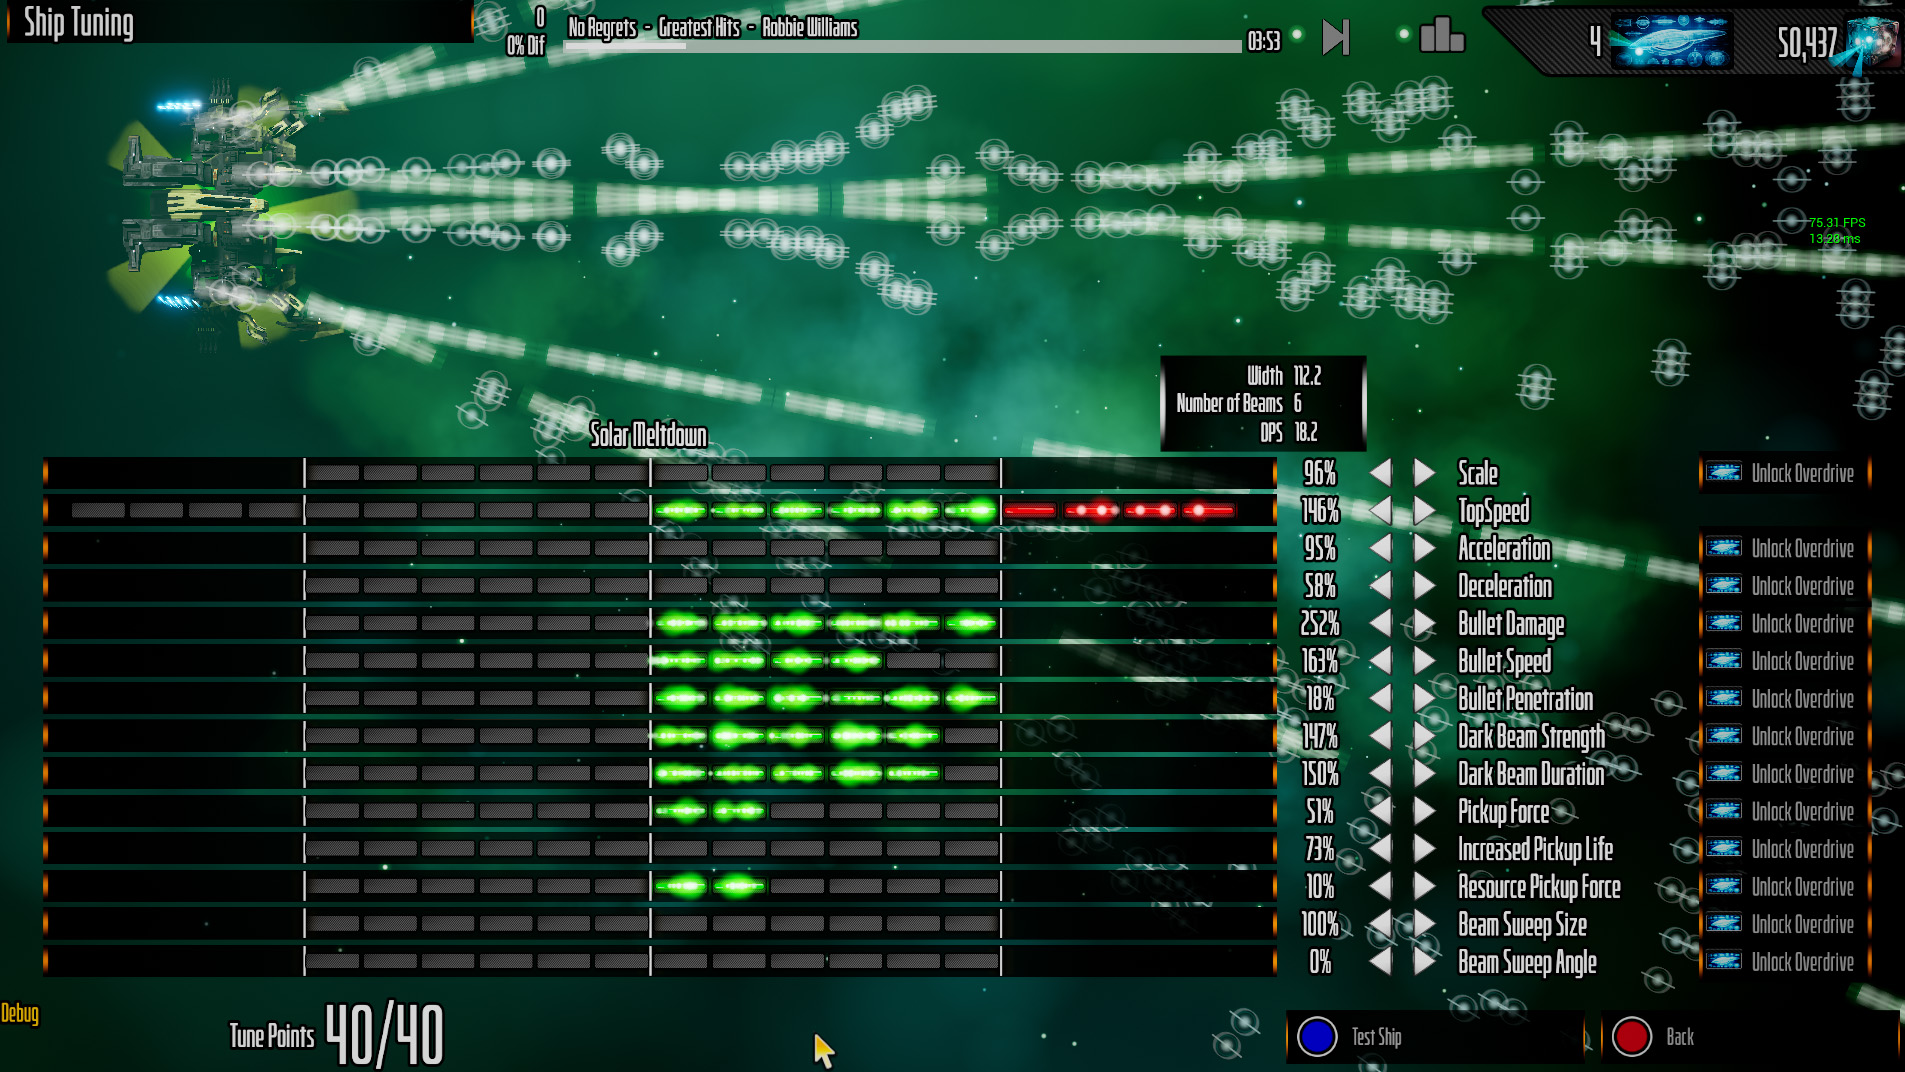Increase Bullet Damage with the right arrow

point(1424,624)
